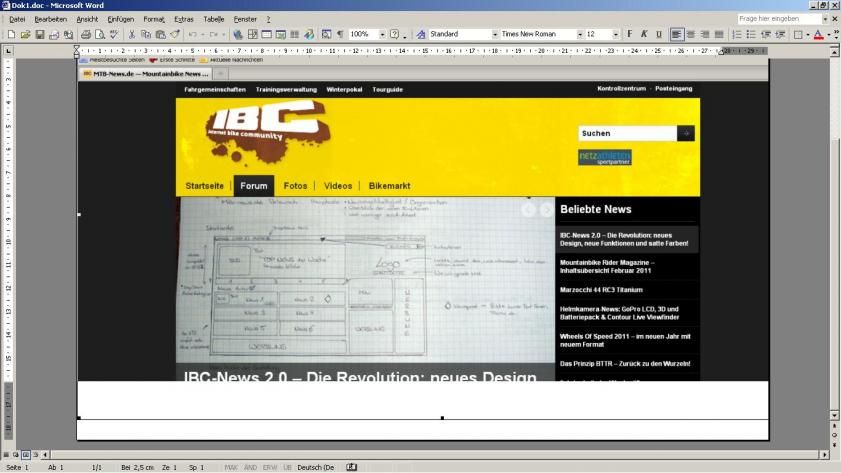Screen dimensions: 841x473
Task: Open the Extras menu
Action: tap(184, 19)
